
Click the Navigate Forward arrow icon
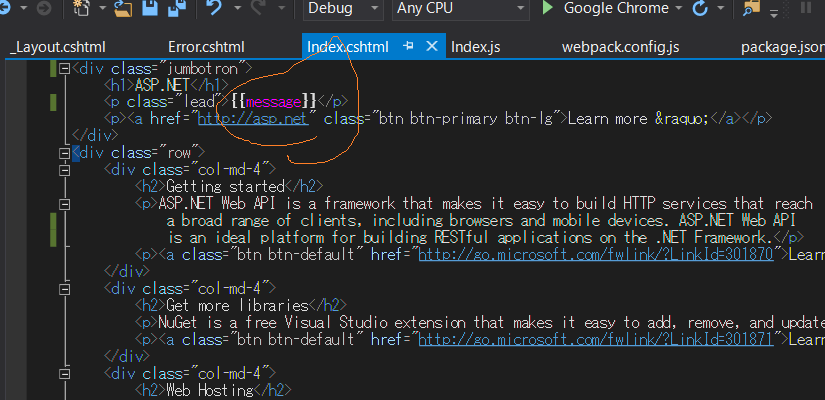pyautogui.click(x=44, y=8)
